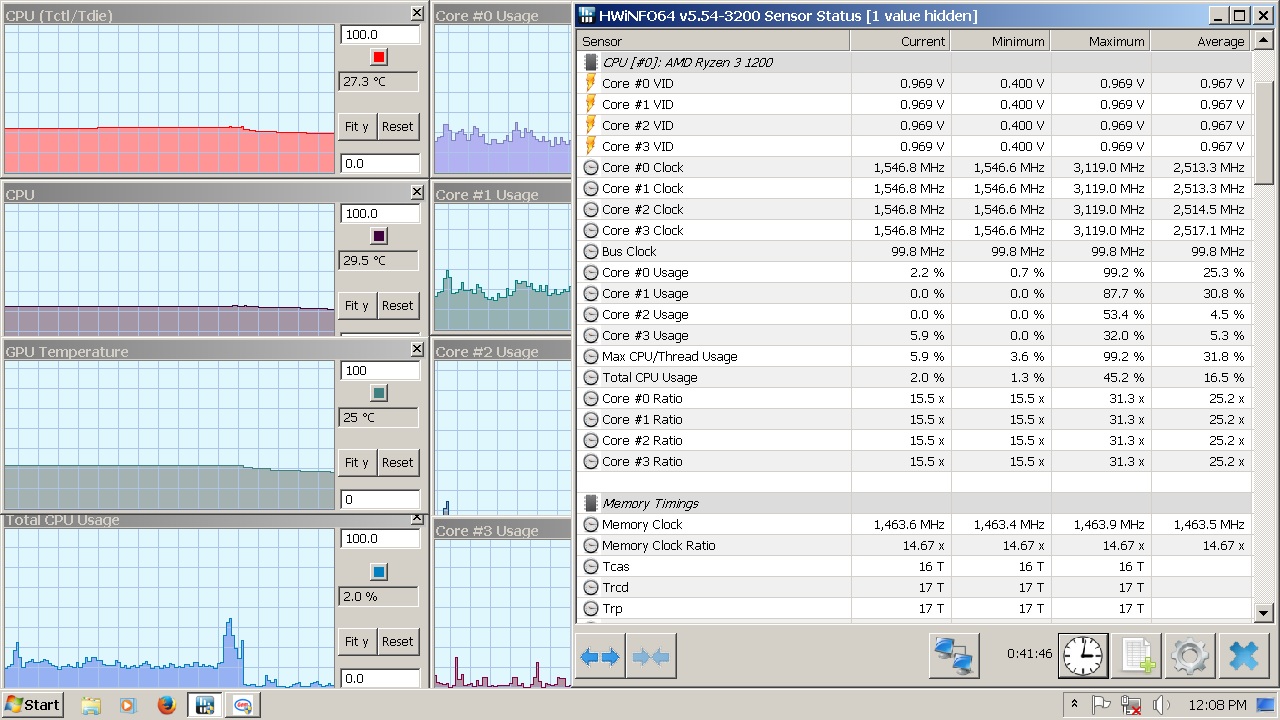Click the blue color swatch in Total CPU Usage graph

click(379, 572)
